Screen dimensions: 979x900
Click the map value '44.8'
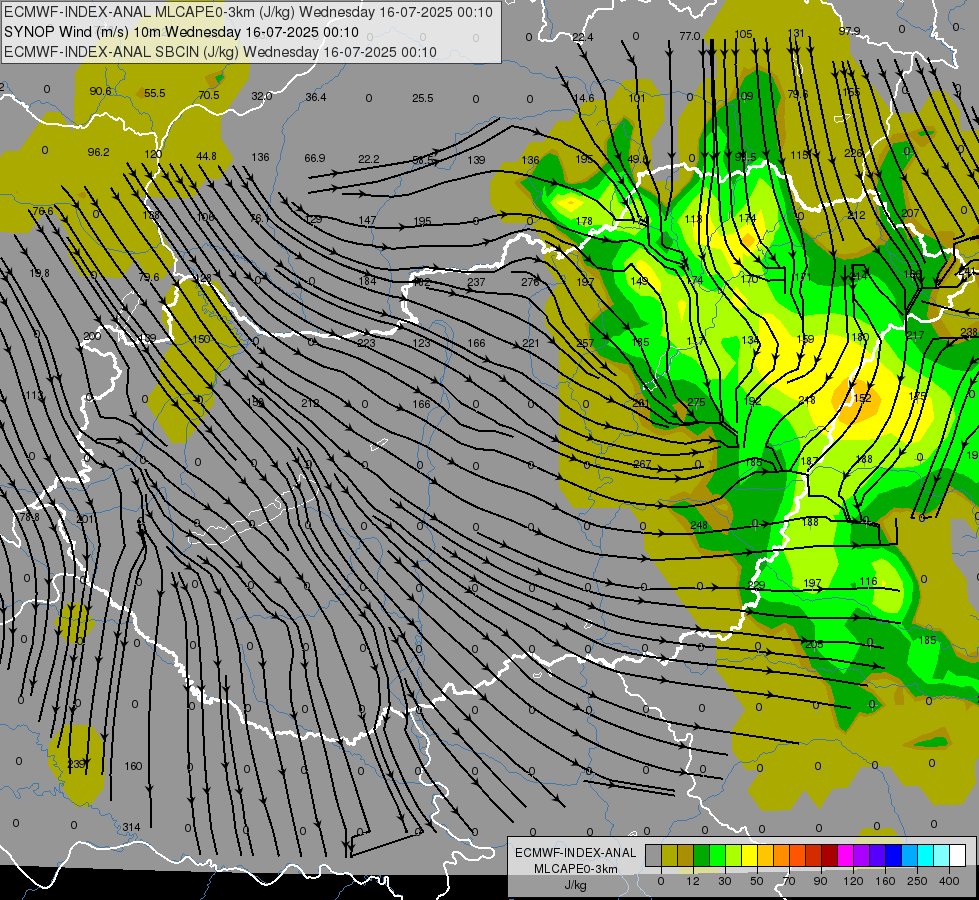(x=206, y=156)
